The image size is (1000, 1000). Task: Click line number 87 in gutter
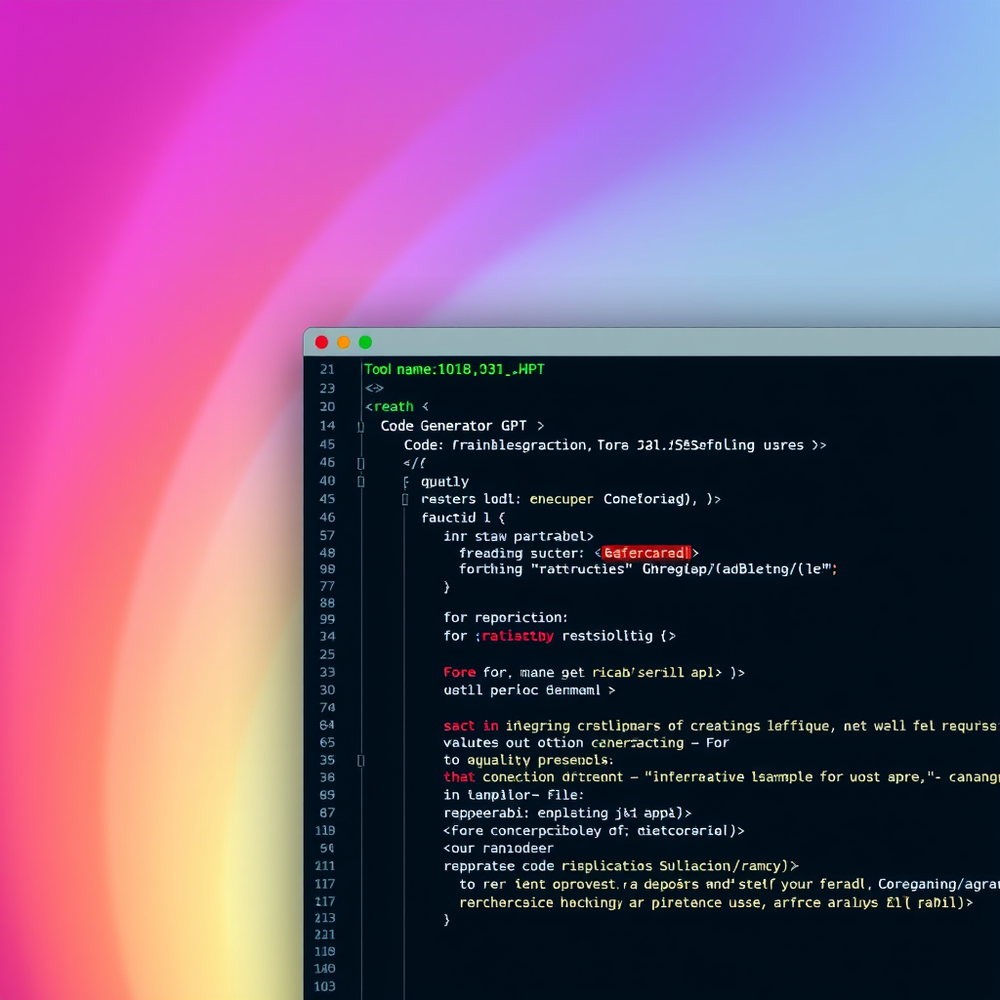(x=327, y=812)
